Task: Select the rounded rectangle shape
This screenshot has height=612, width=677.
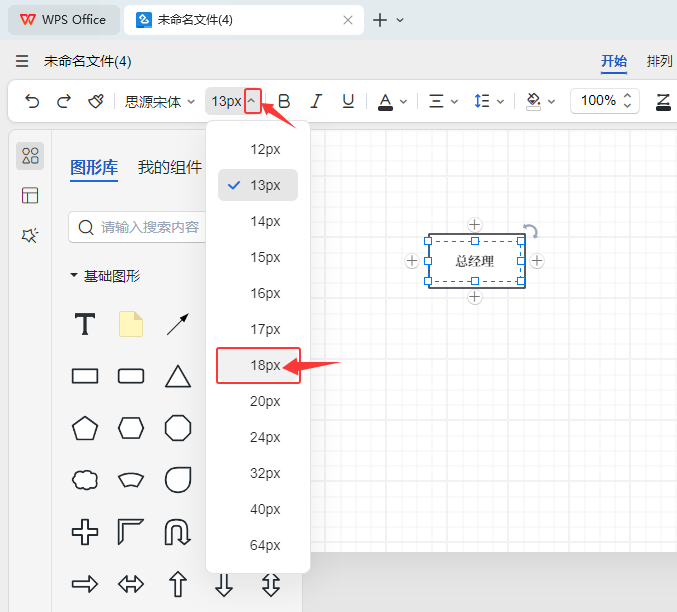Action: (x=131, y=376)
